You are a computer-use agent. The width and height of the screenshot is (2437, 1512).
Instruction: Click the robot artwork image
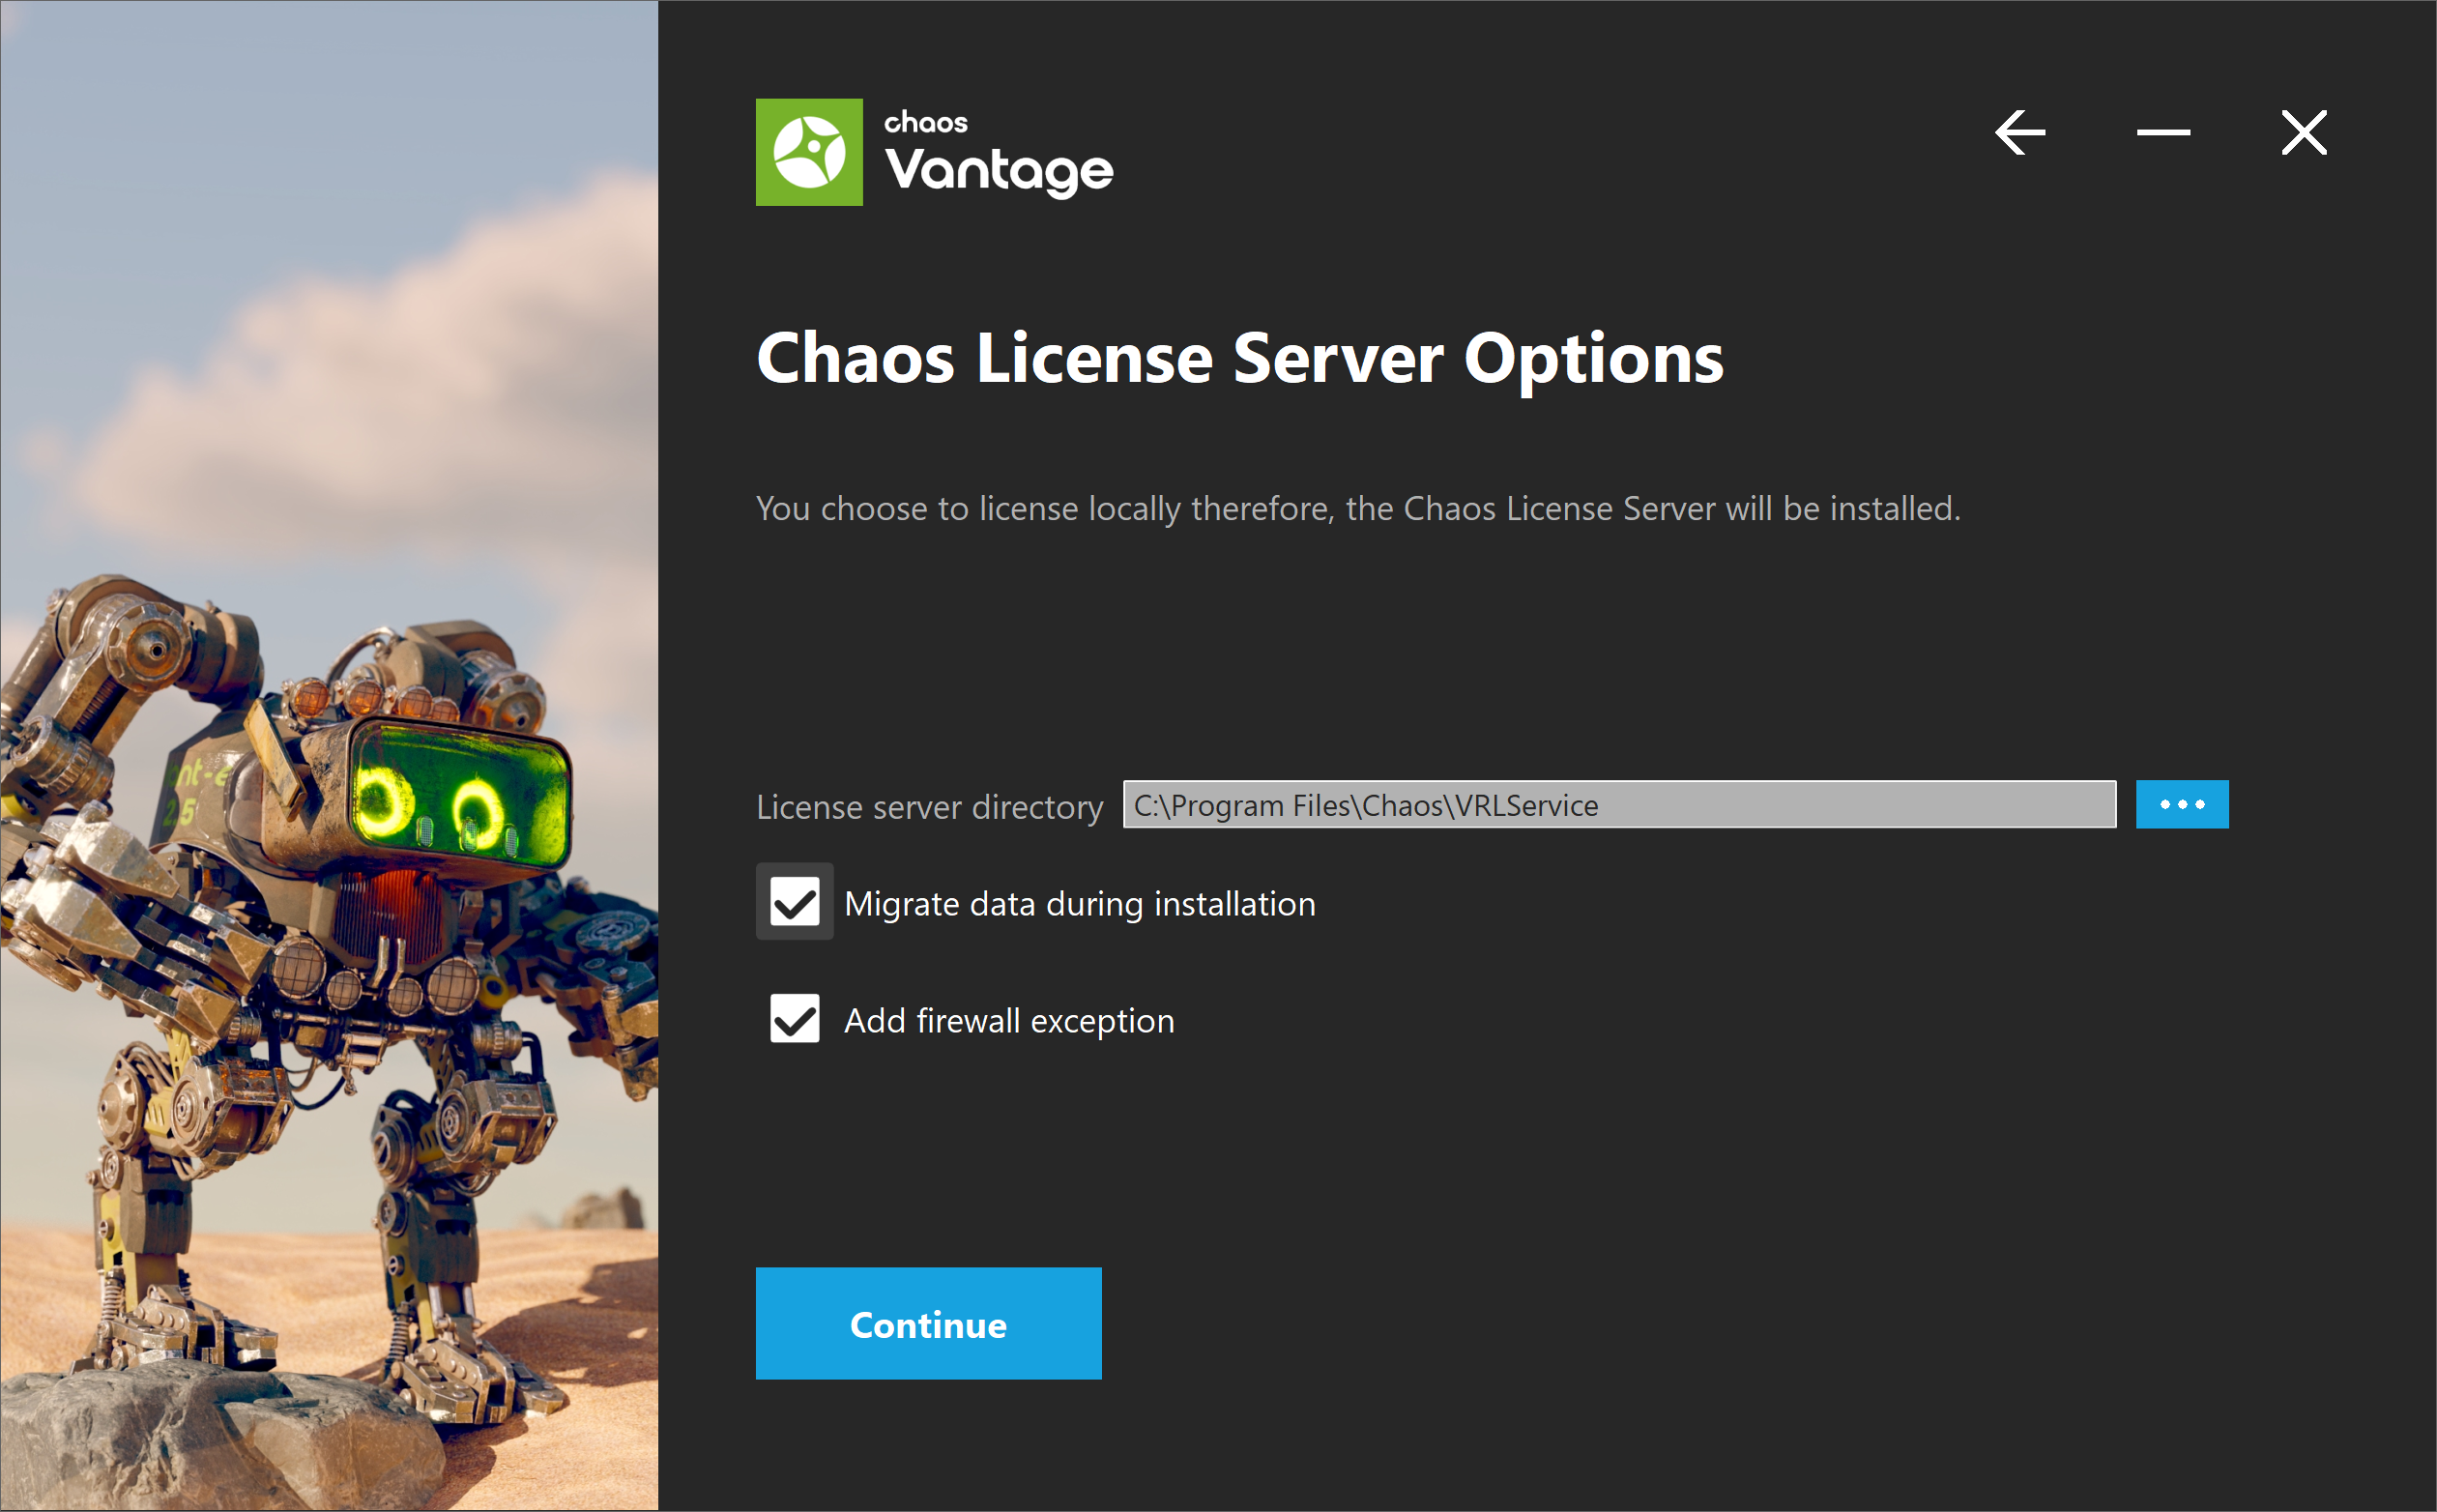[329, 756]
